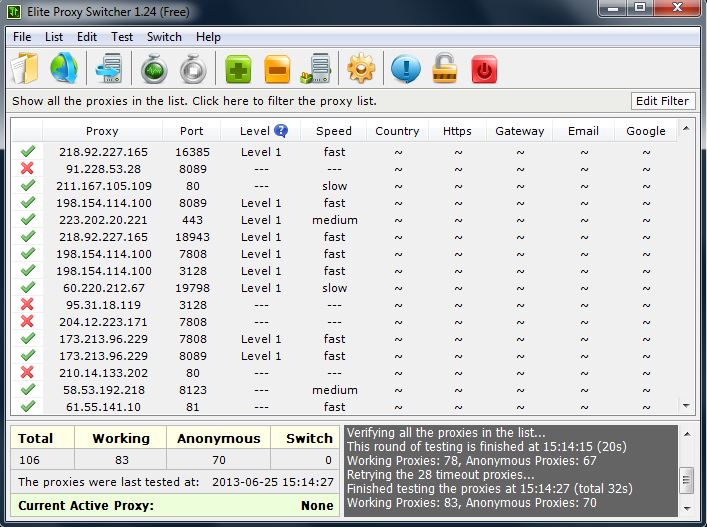Click the blue question mark beside Level

coord(281,131)
